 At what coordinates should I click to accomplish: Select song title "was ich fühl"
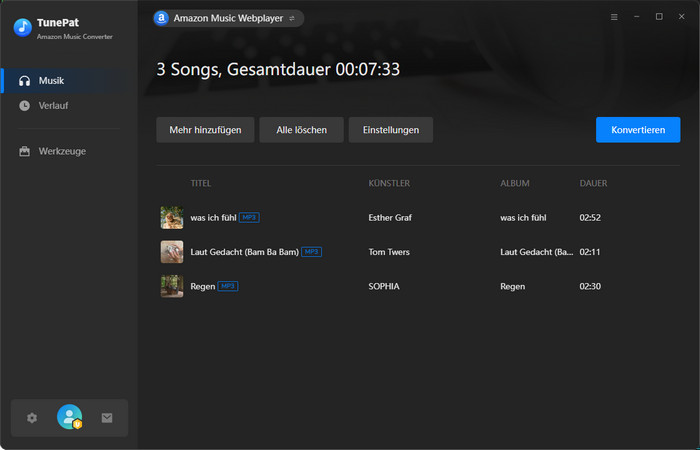click(x=213, y=218)
